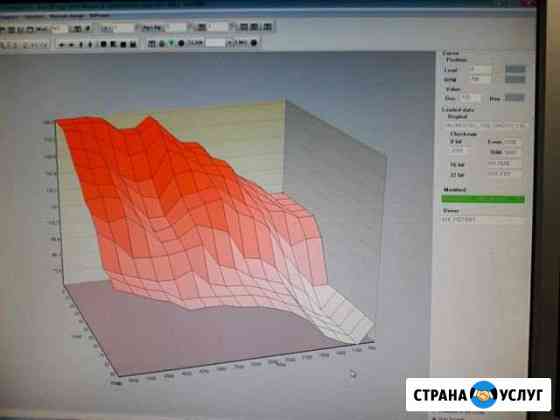560x420 pixels.
Task: Click the 16 bit checksum value field
Action: [x=504, y=164]
